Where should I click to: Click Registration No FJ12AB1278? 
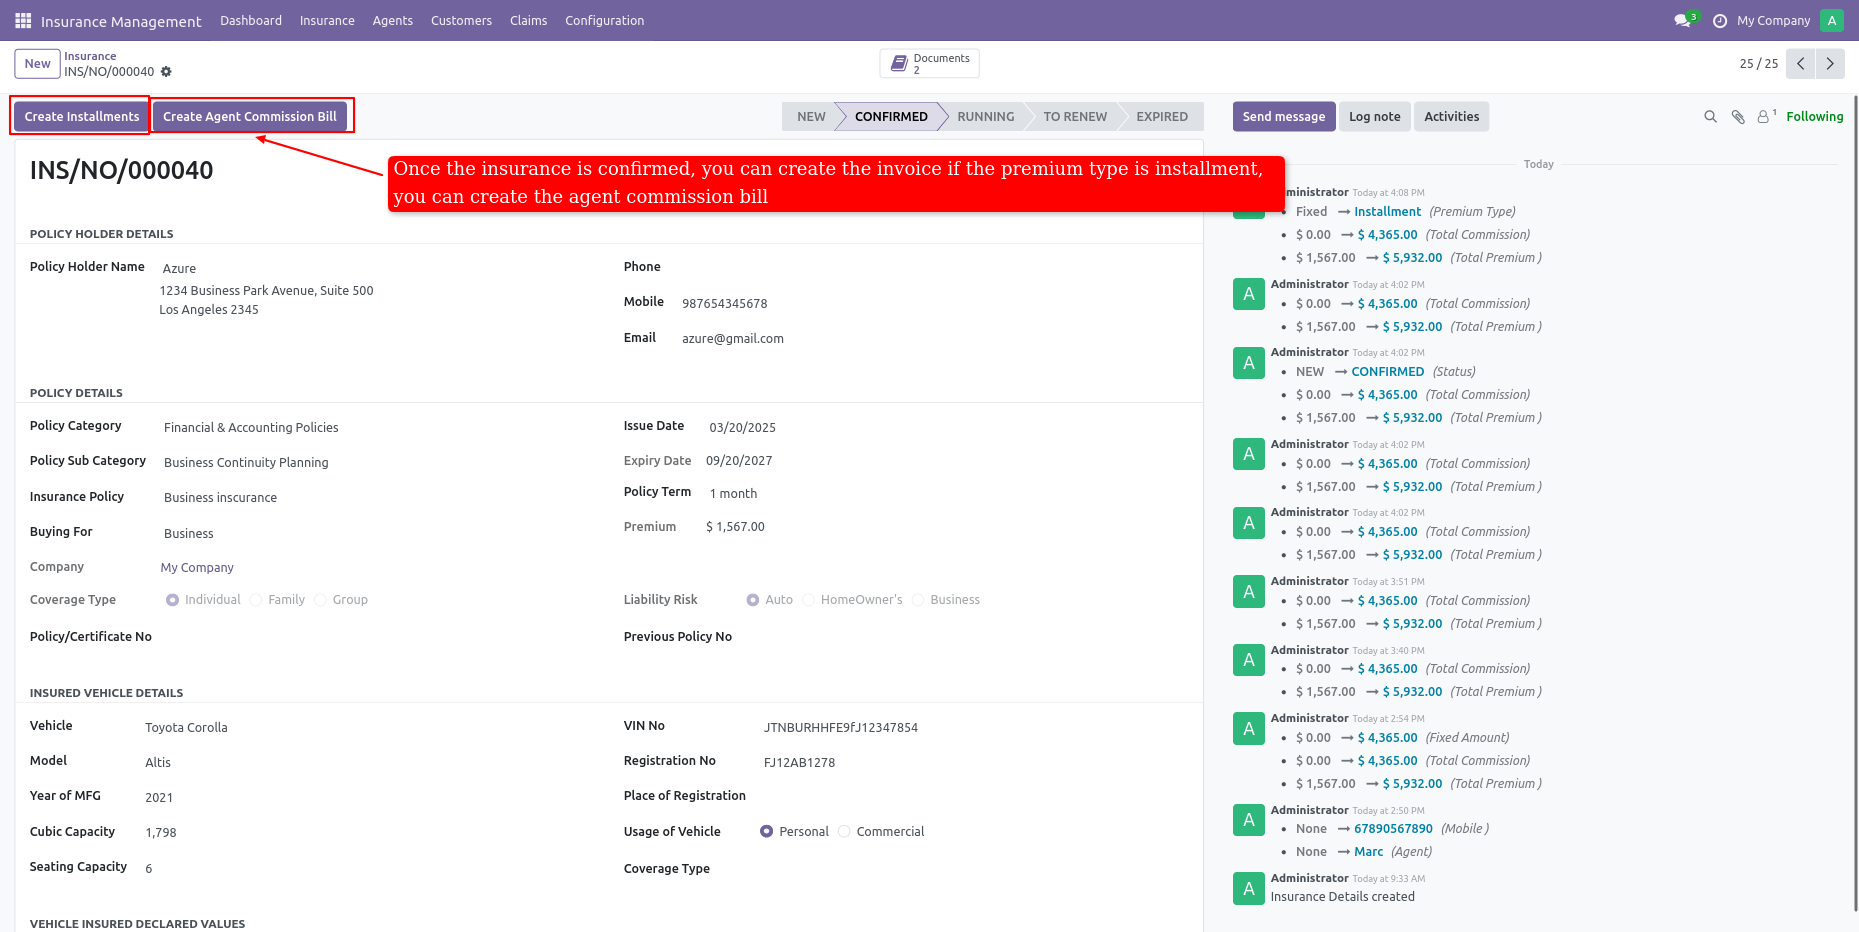click(799, 763)
